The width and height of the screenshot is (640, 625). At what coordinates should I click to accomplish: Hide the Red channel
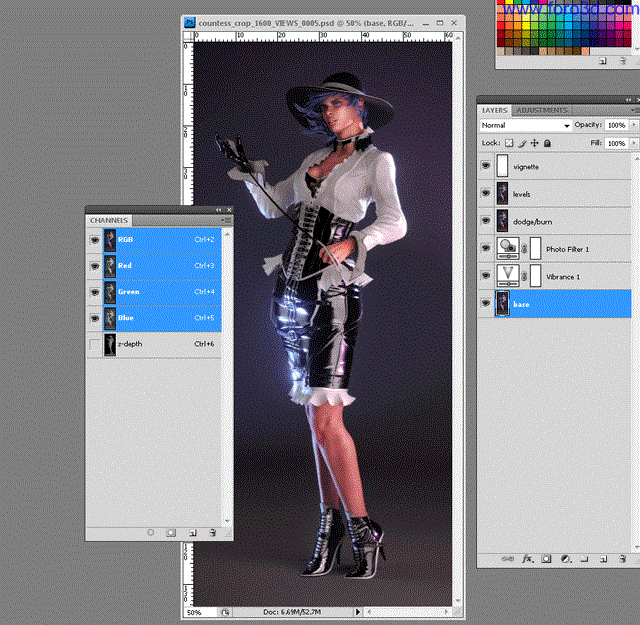coord(95,266)
